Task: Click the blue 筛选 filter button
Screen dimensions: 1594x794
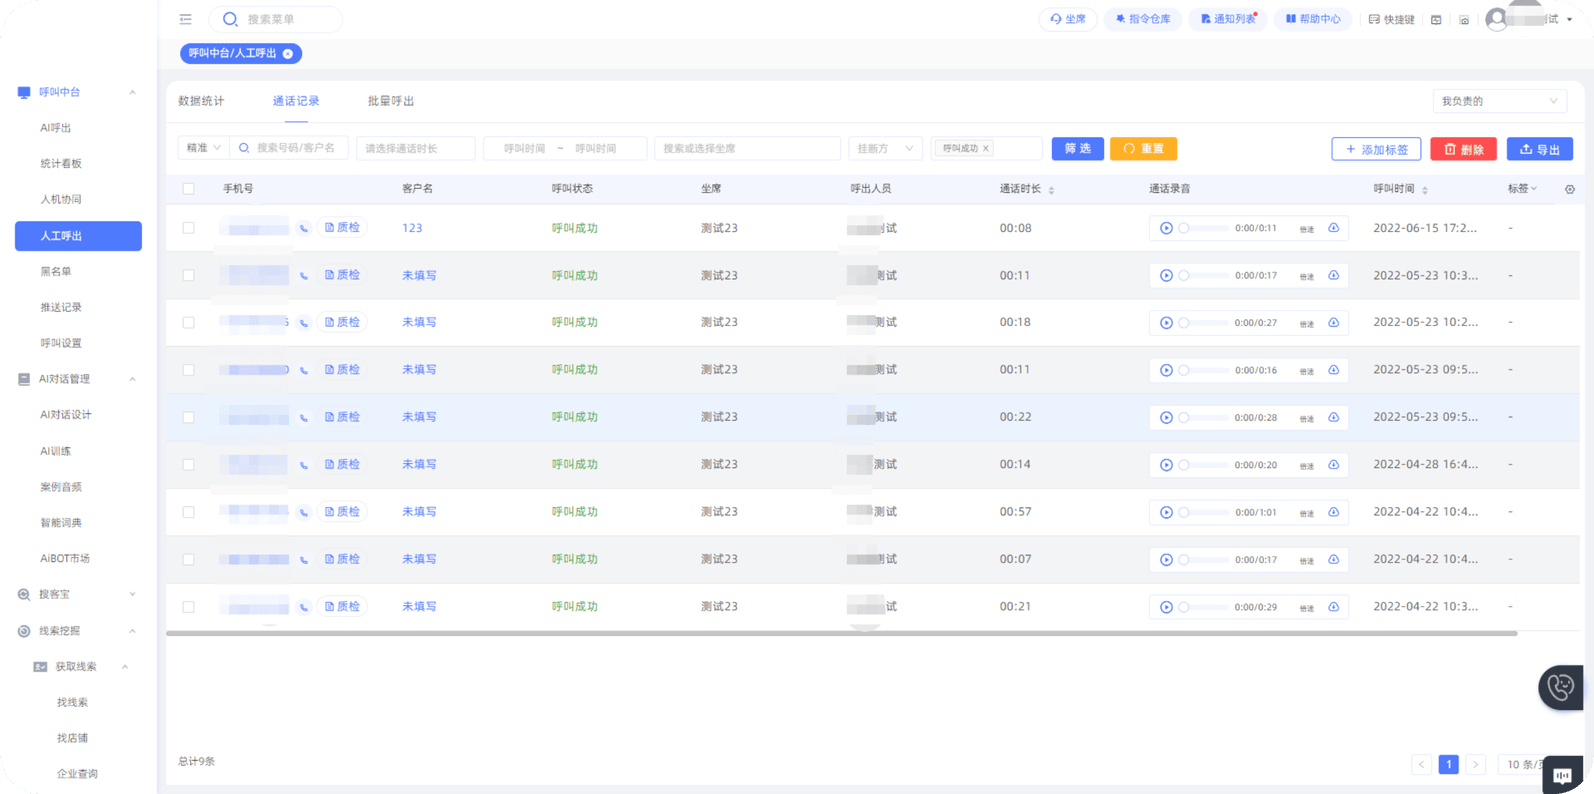Action: tap(1077, 149)
